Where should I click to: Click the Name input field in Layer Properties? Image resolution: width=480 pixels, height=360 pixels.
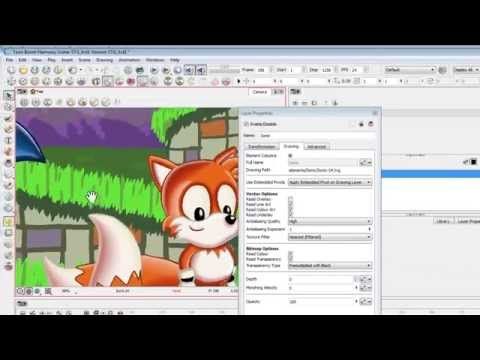pos(317,136)
